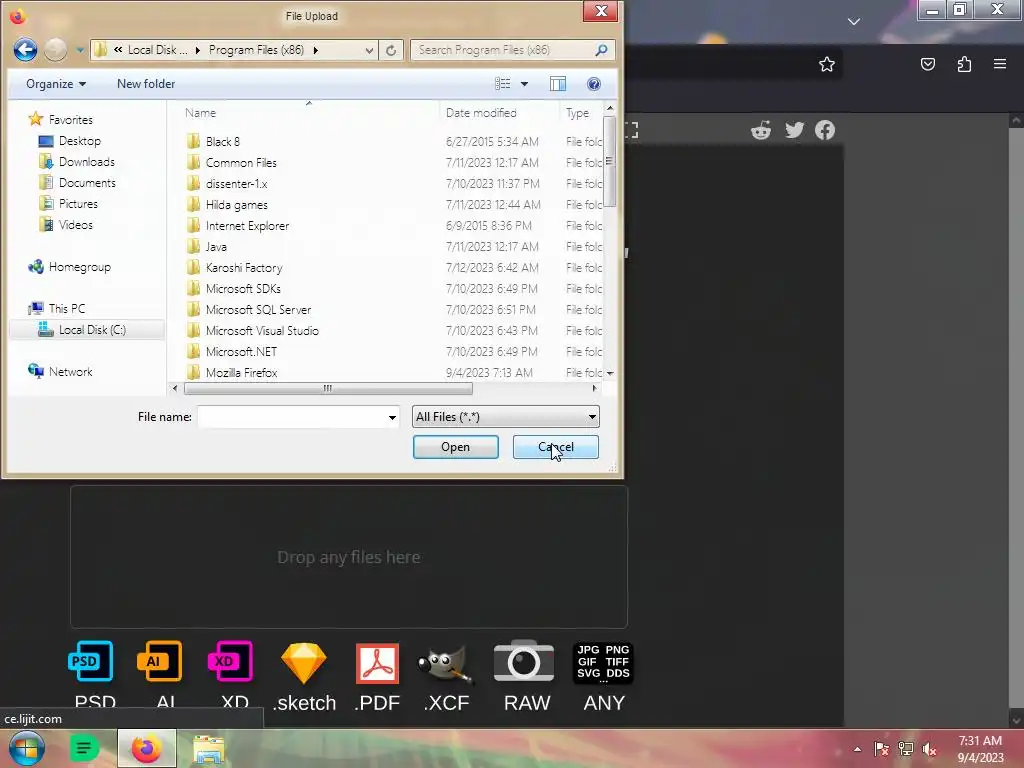Open Firefox list all tabs chevron
The width and height of the screenshot is (1024, 768).
click(854, 22)
